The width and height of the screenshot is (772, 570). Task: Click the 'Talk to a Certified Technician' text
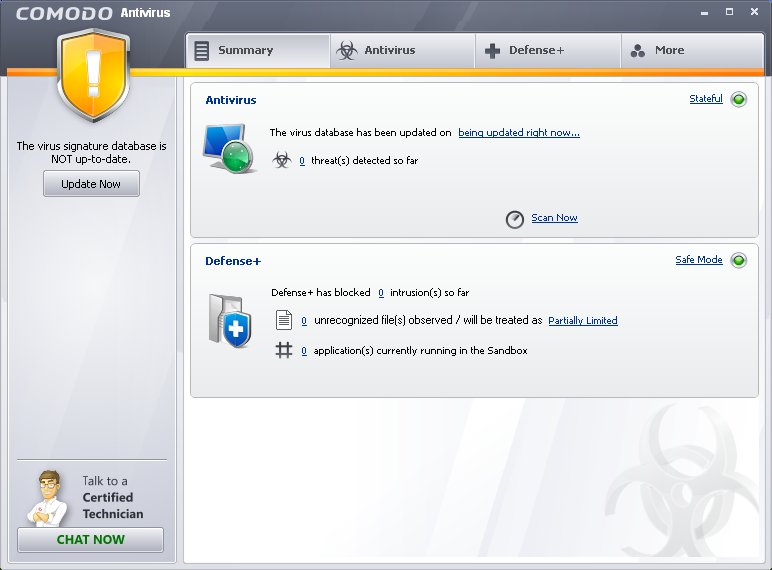[x=113, y=497]
